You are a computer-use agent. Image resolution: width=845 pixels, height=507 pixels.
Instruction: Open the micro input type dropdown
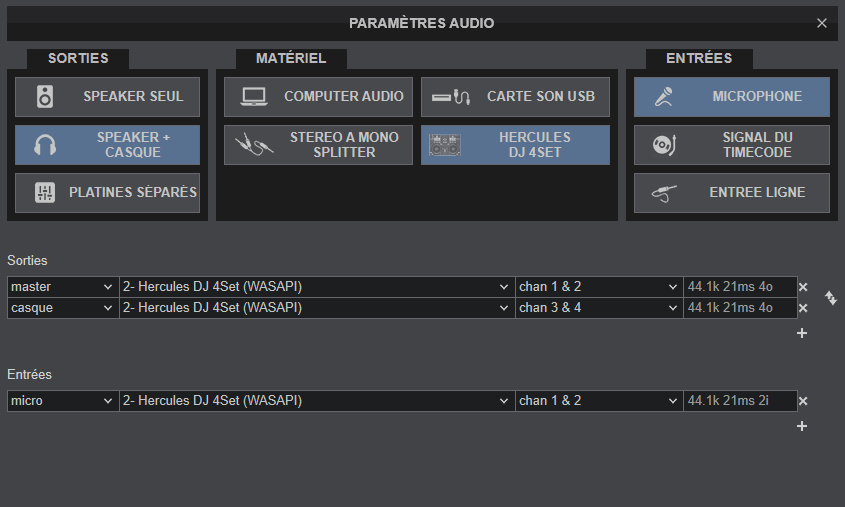[63, 401]
